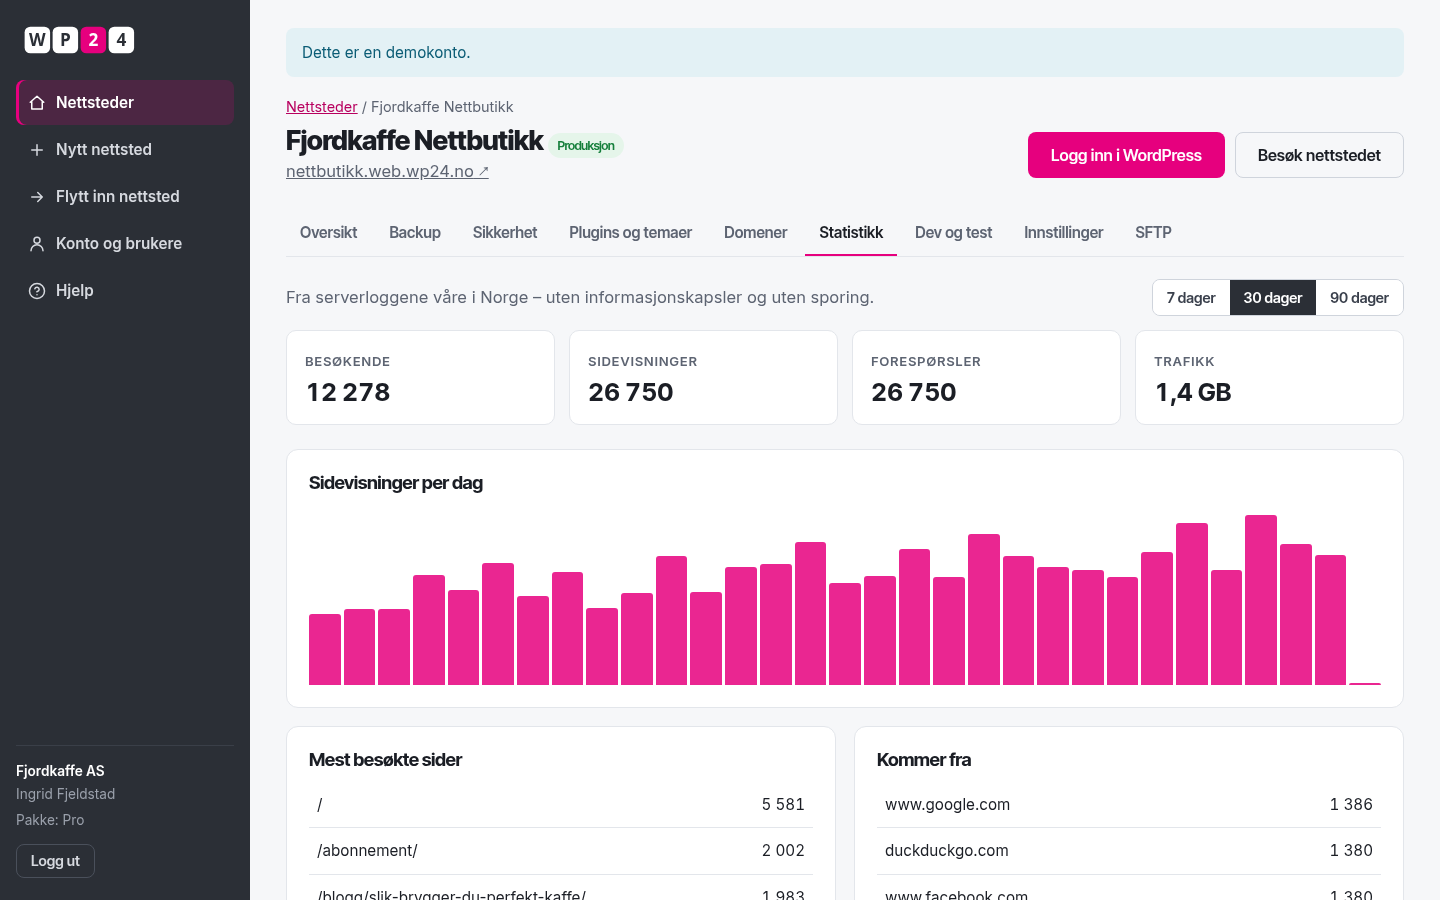Click the arrow icon for Flytt inn nettsted

point(37,197)
